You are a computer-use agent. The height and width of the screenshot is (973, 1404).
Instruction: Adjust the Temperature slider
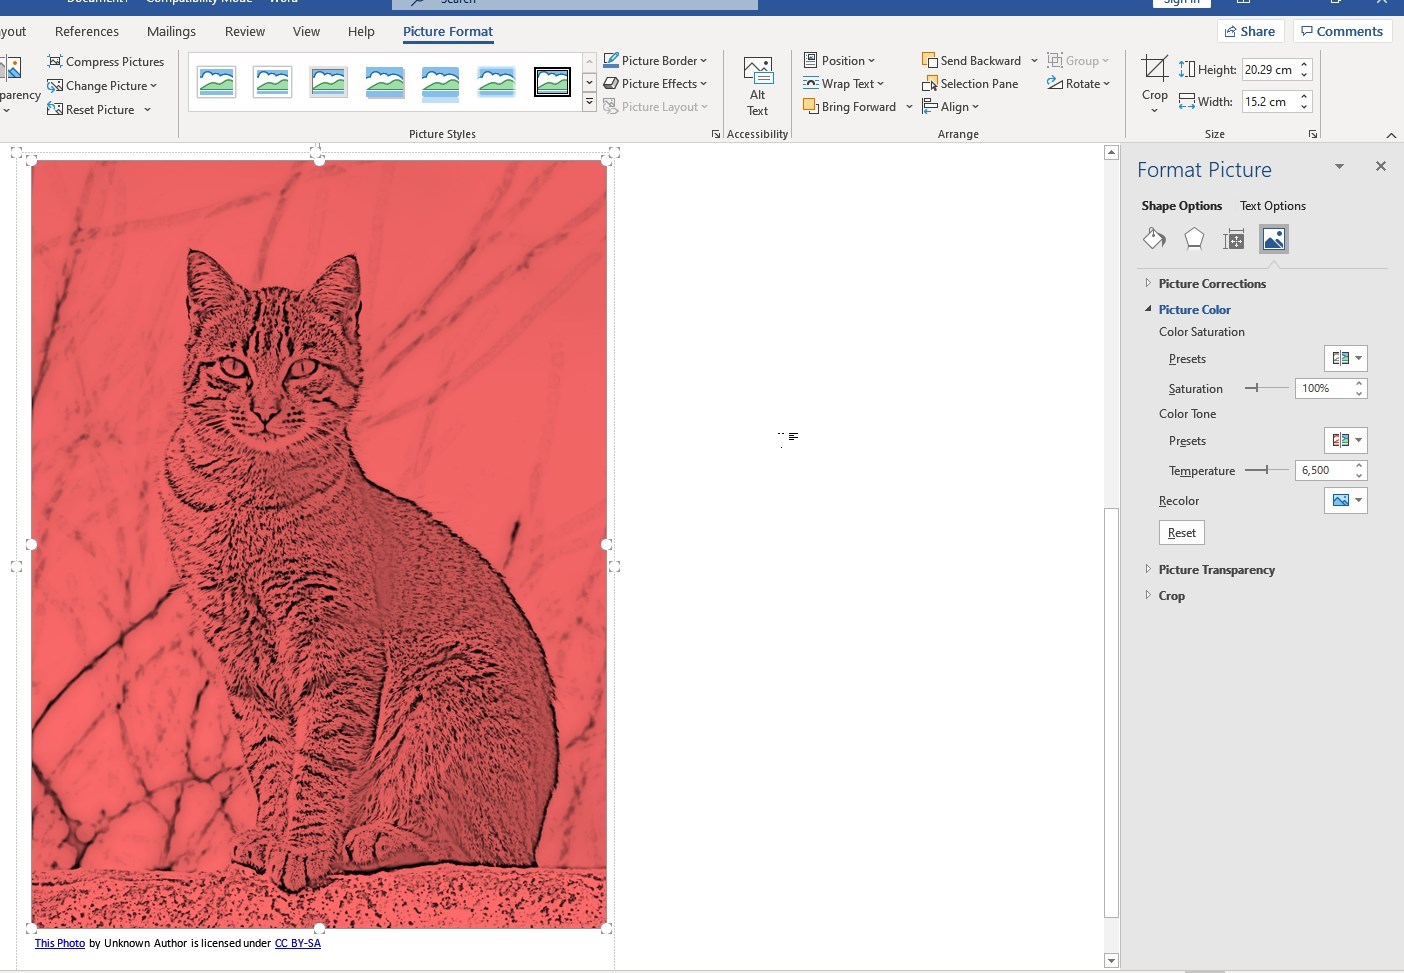coord(1266,470)
